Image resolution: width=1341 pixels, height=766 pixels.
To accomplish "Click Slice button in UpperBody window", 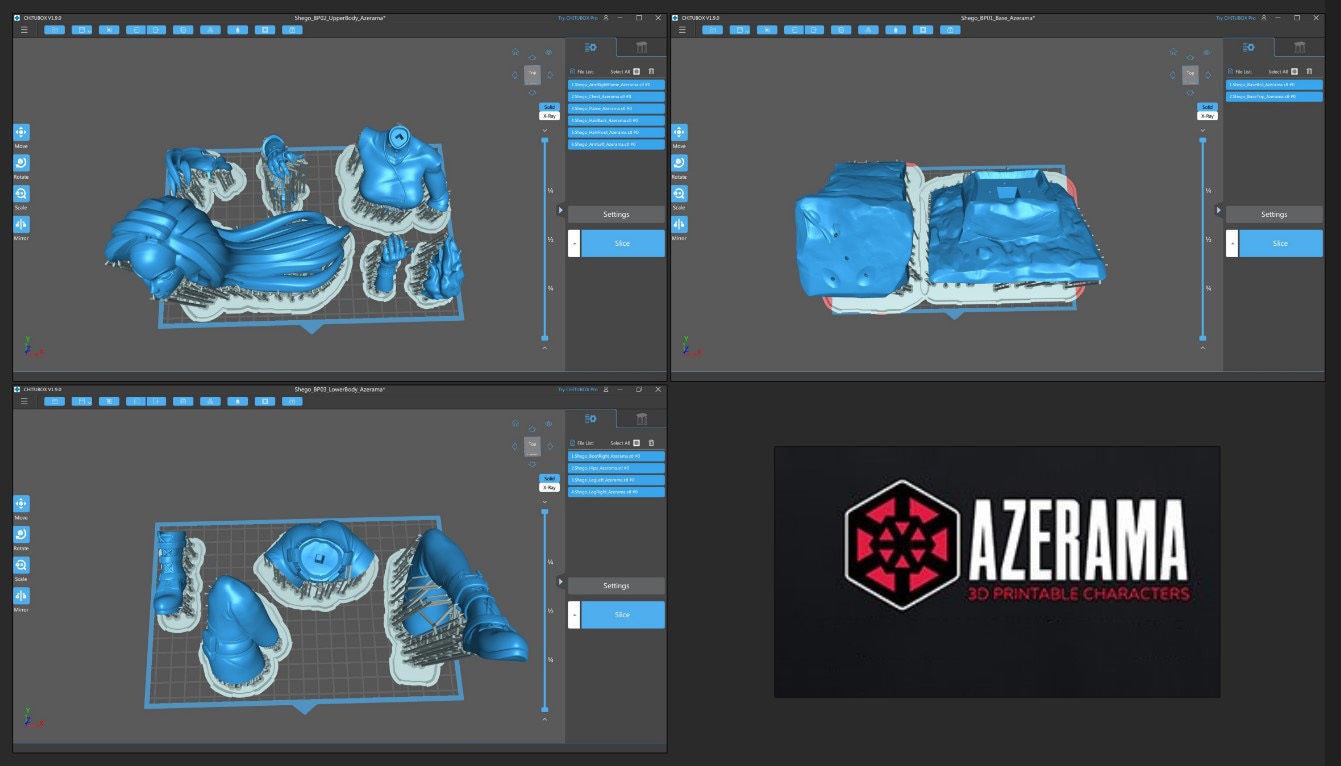I will coord(623,243).
